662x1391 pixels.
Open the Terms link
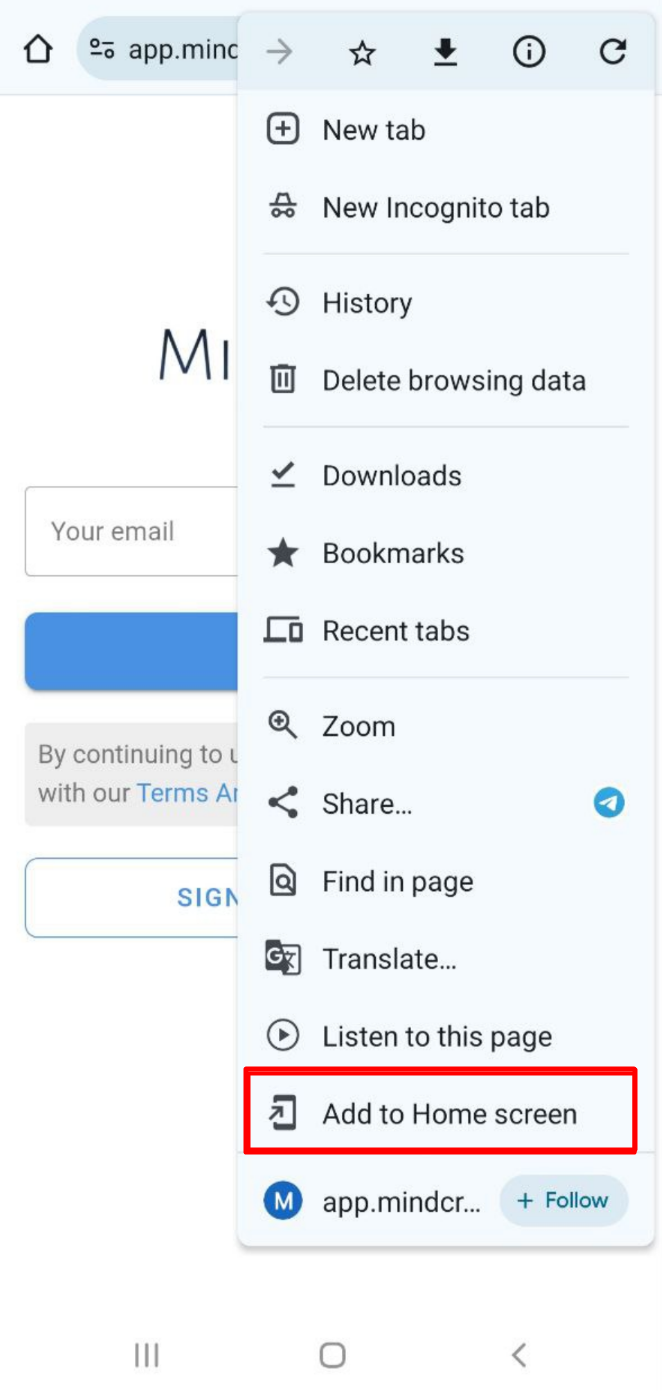[187, 793]
